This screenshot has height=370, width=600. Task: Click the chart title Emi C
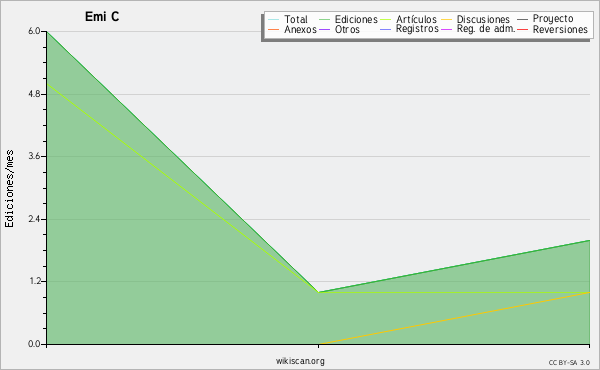tap(102, 16)
